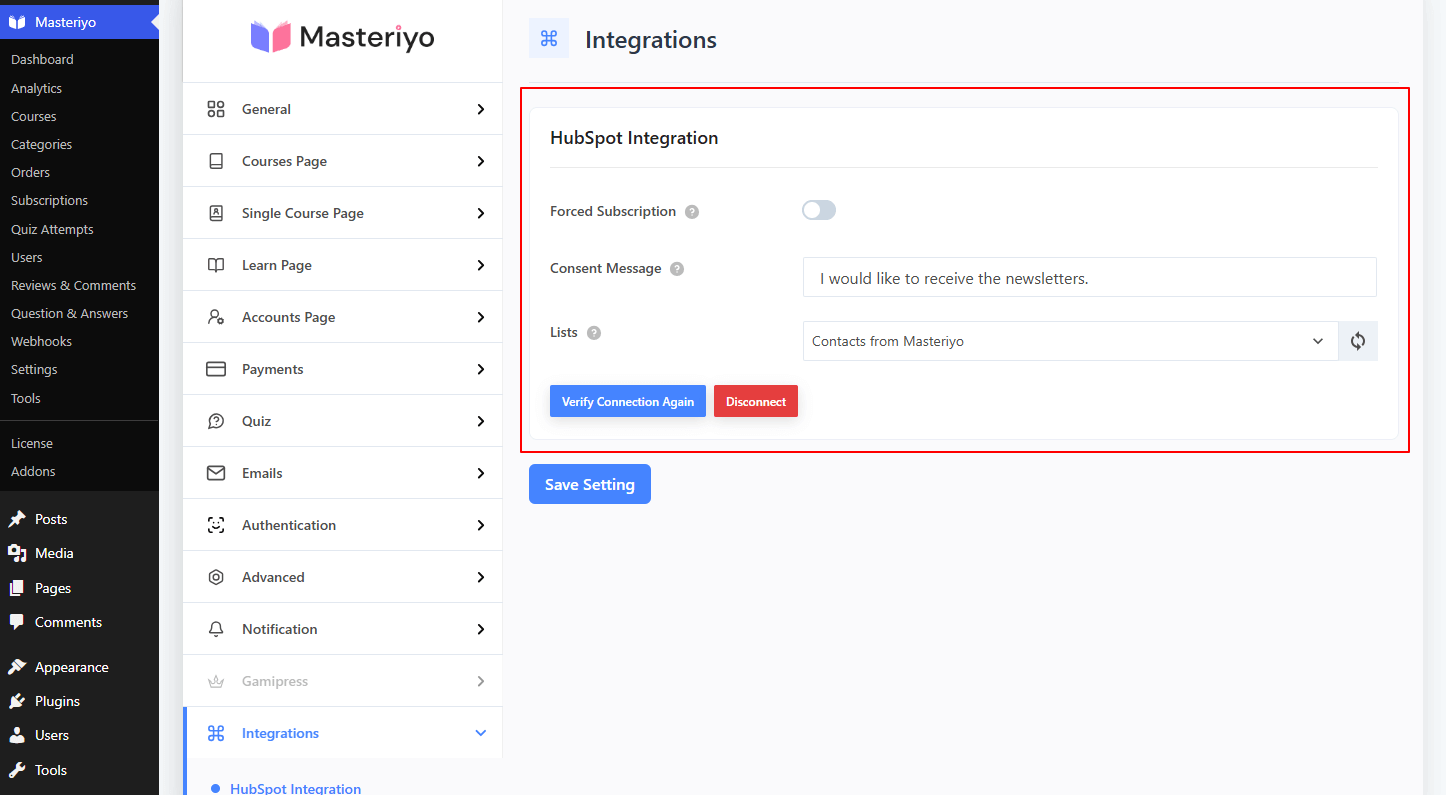1446x795 pixels.
Task: Open Quiz Attempts menu item
Action: click(x=52, y=229)
